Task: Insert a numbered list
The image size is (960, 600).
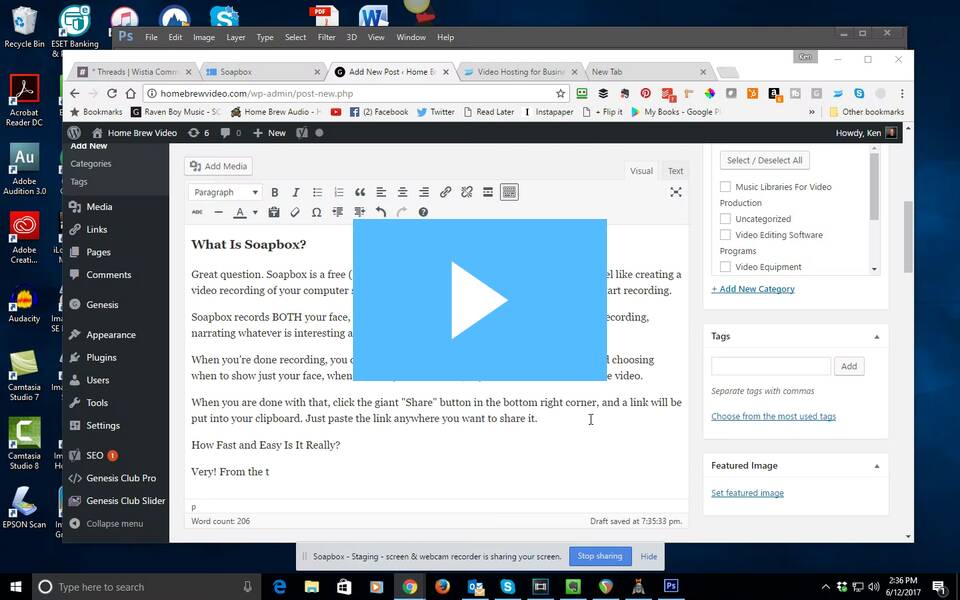Action: pyautogui.click(x=339, y=192)
